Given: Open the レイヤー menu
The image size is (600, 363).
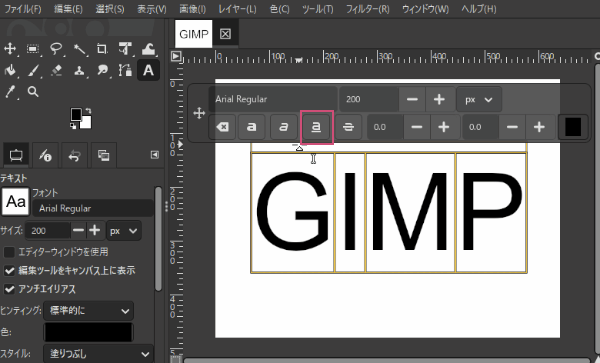Looking at the screenshot, I should 237,9.
